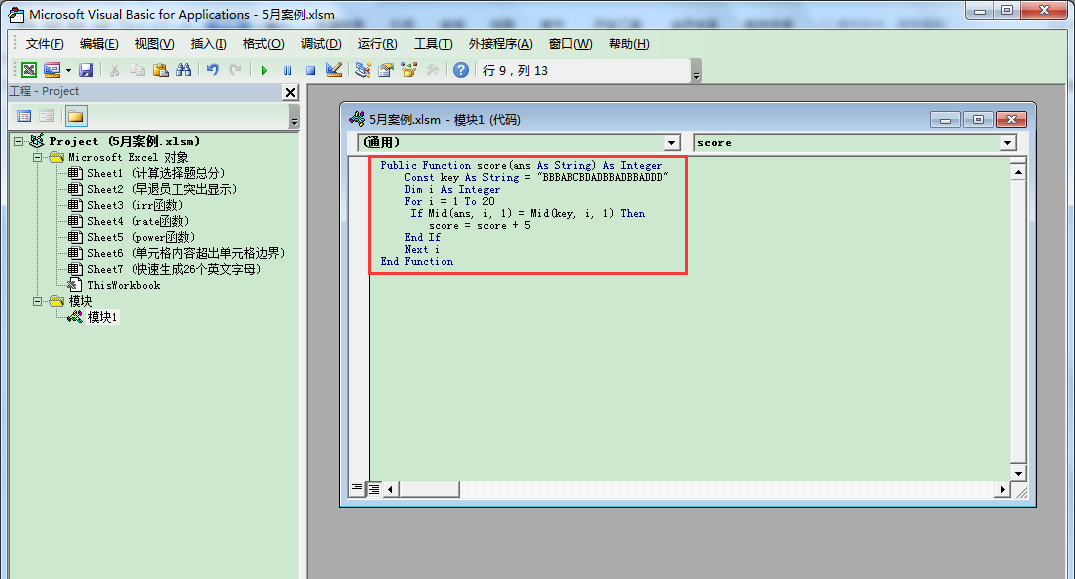Collapse the Project (5月案例.xlsm) node
This screenshot has height=579, width=1075.
point(19,141)
